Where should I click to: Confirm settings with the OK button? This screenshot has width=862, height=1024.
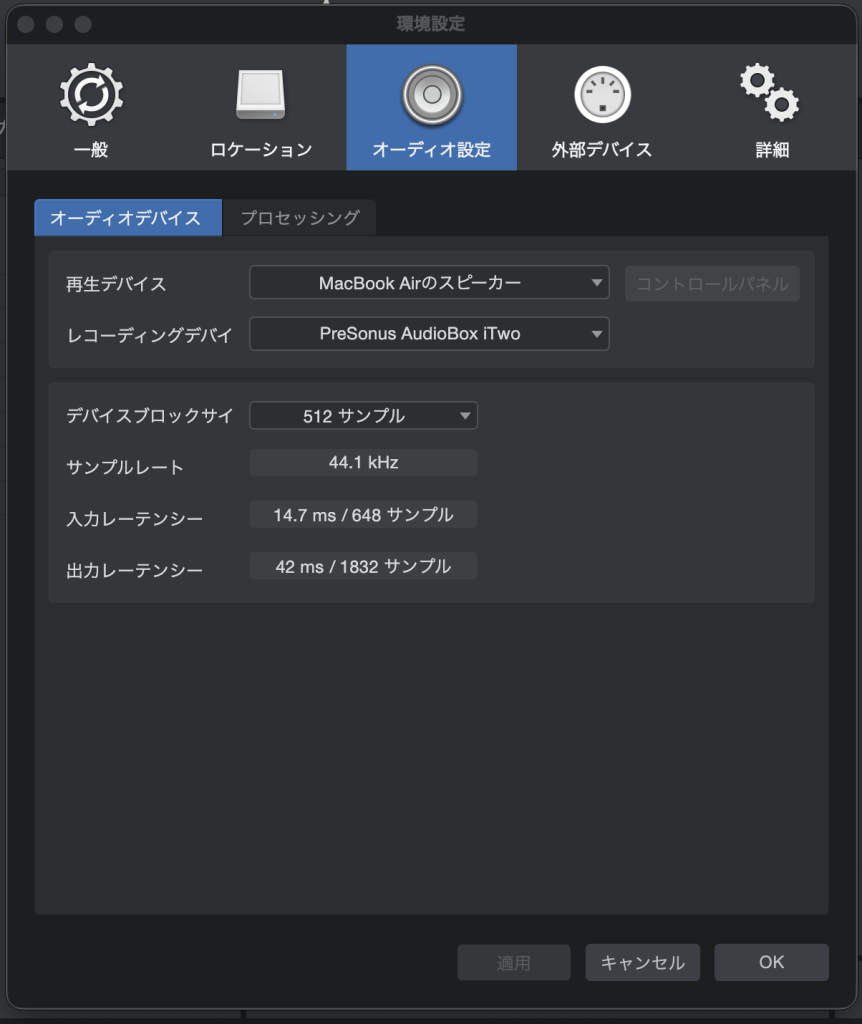click(771, 962)
